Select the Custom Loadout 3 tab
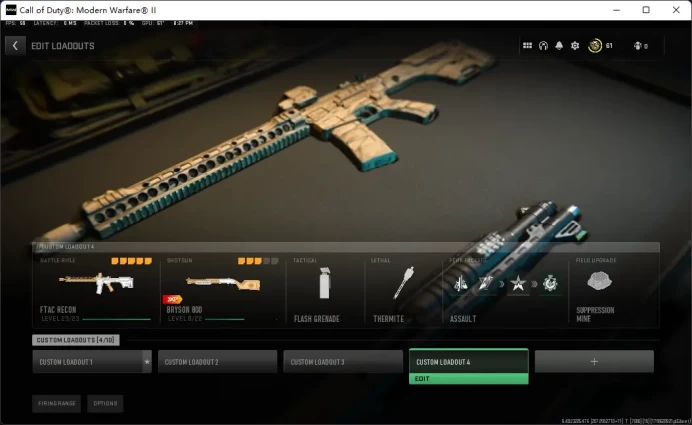 (343, 362)
